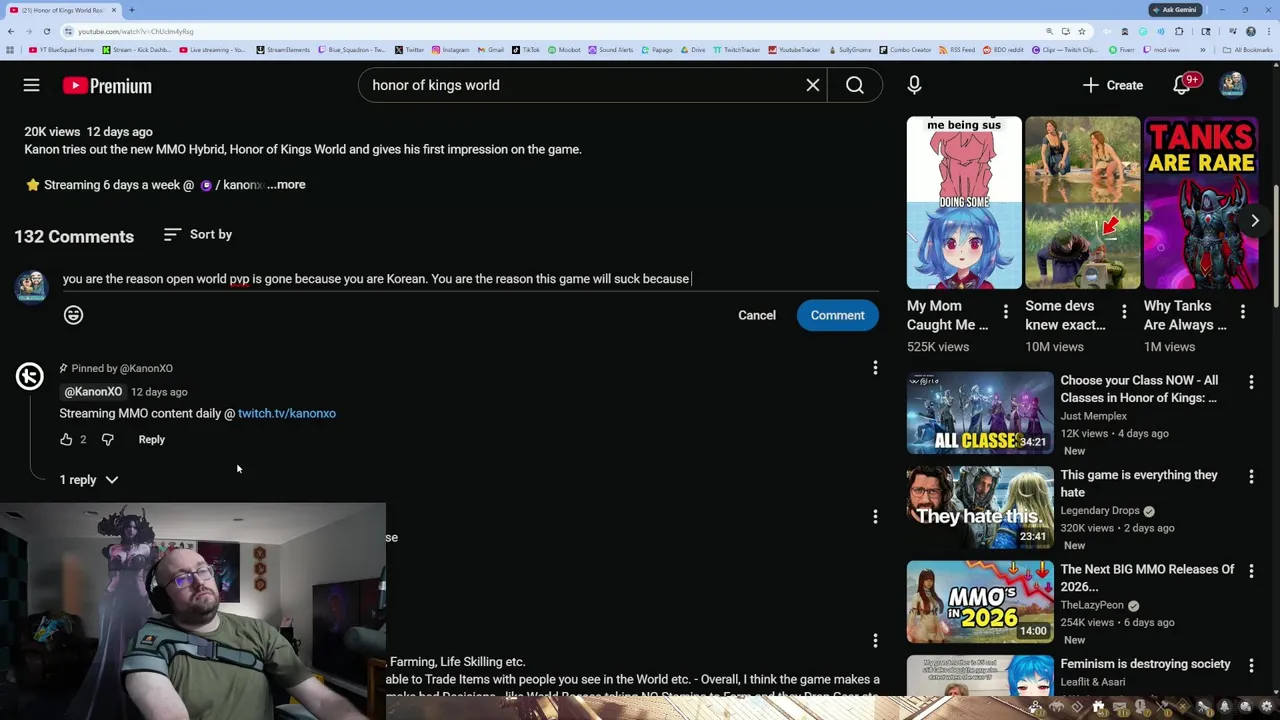Open options menu for the pinned comment
Viewport: 1280px width, 720px height.
click(875, 368)
